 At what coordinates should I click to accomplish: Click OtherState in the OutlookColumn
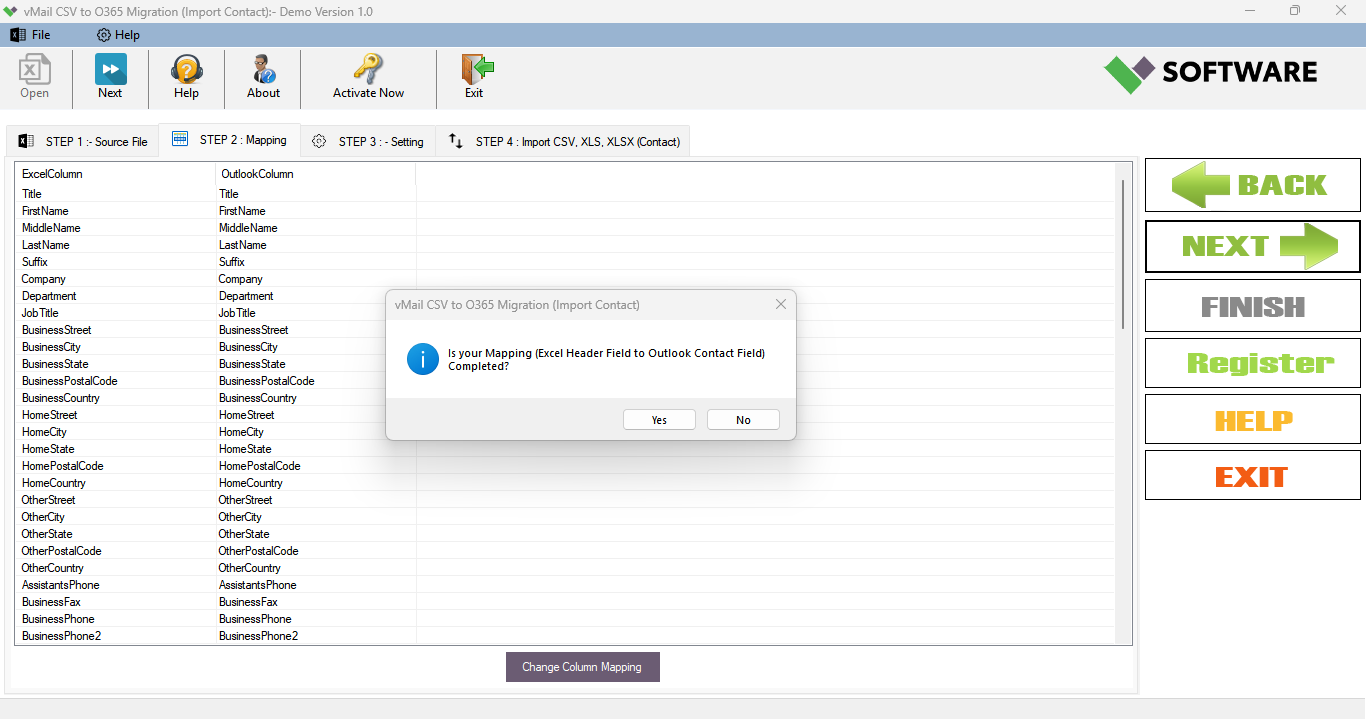(x=244, y=534)
